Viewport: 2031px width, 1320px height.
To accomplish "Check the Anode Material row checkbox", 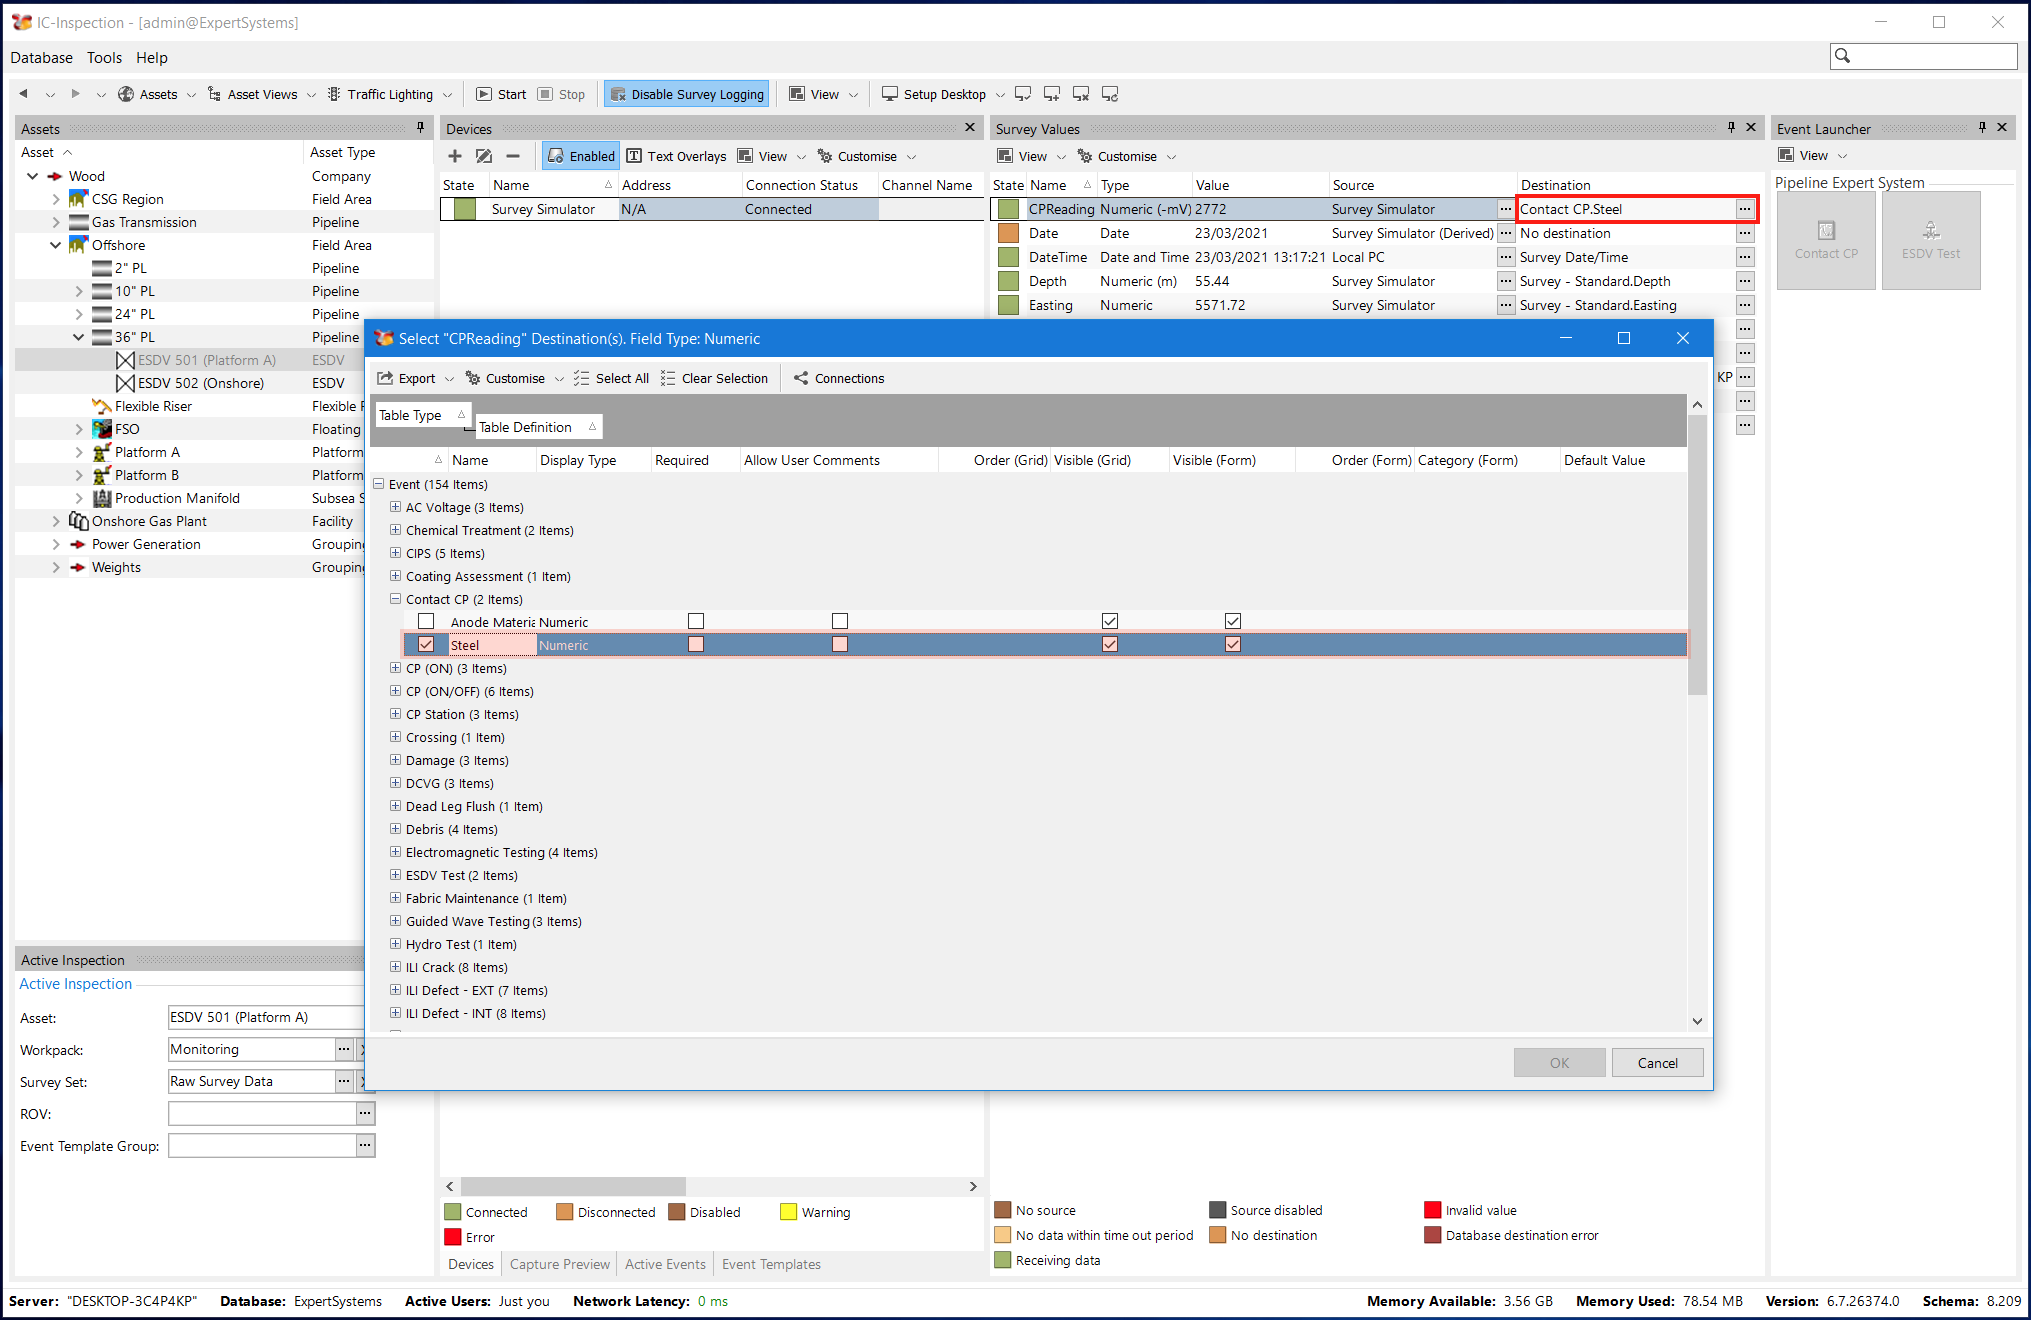I will click(426, 622).
